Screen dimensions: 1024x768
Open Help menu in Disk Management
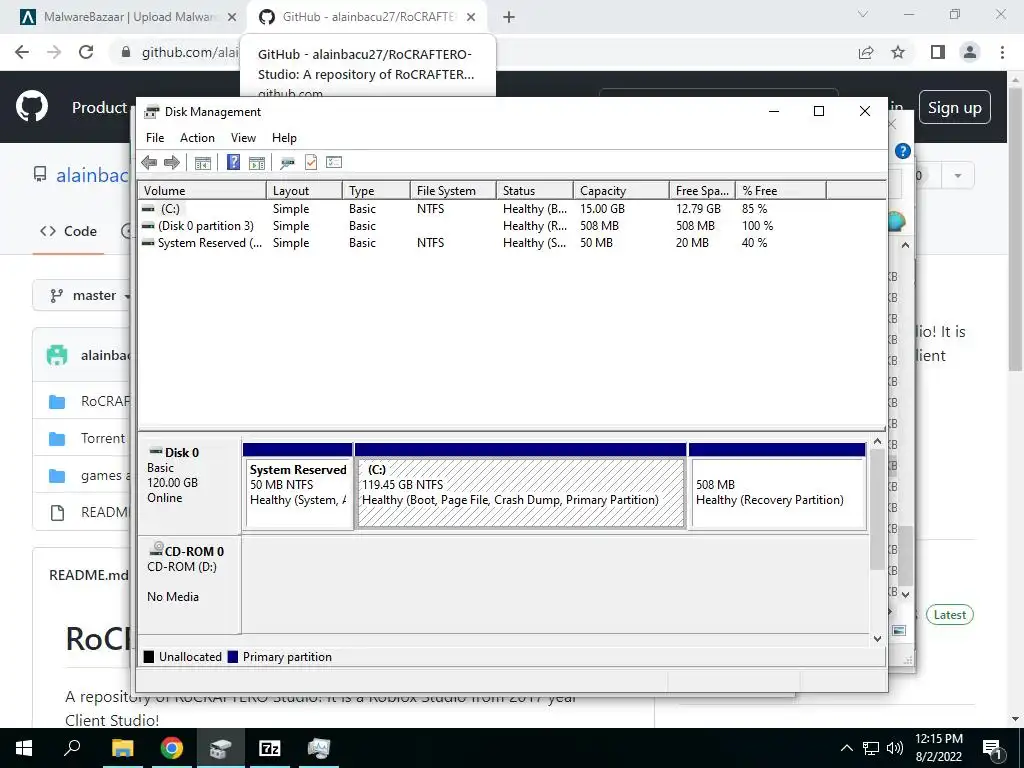click(284, 138)
